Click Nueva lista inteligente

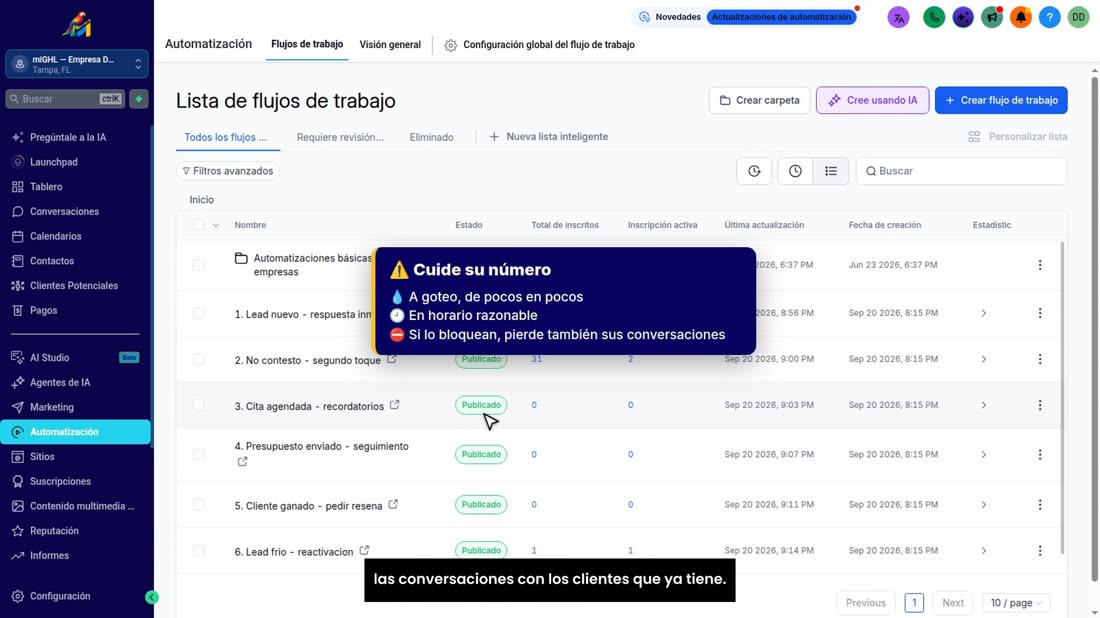(549, 137)
